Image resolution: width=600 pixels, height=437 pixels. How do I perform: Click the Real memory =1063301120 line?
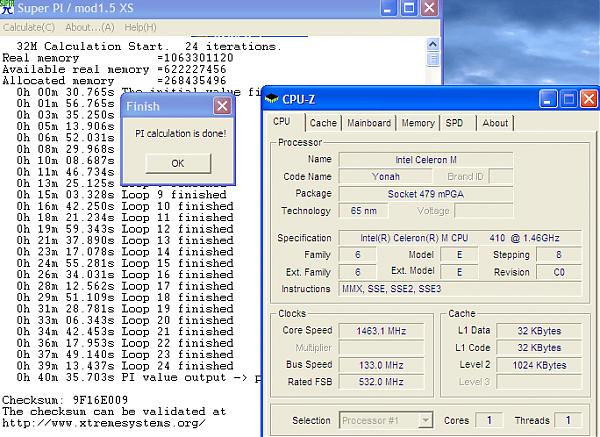(x=117, y=58)
